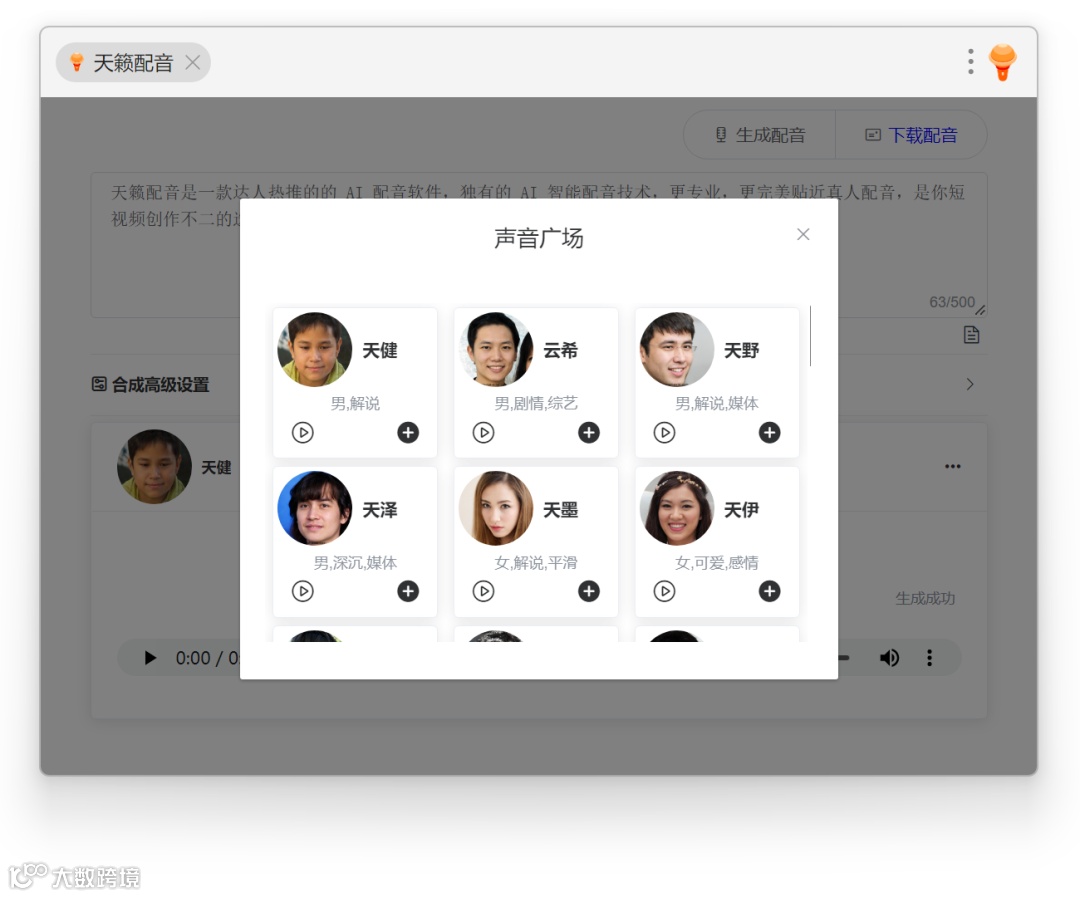1080x897 pixels.
Task: Click the 男,解说,媒体 tag text
Action: click(x=717, y=403)
